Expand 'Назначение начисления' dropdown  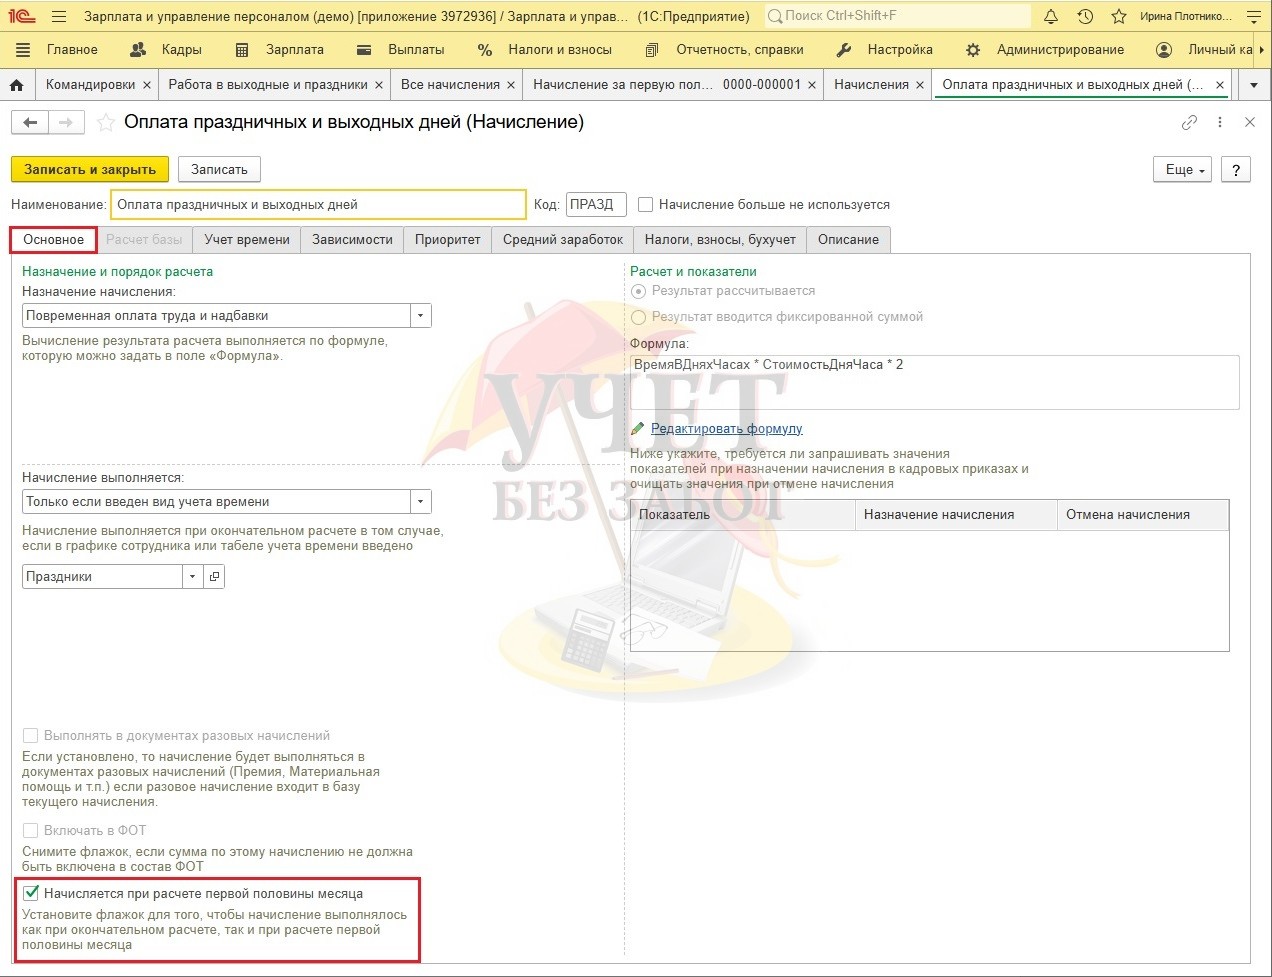pos(421,316)
